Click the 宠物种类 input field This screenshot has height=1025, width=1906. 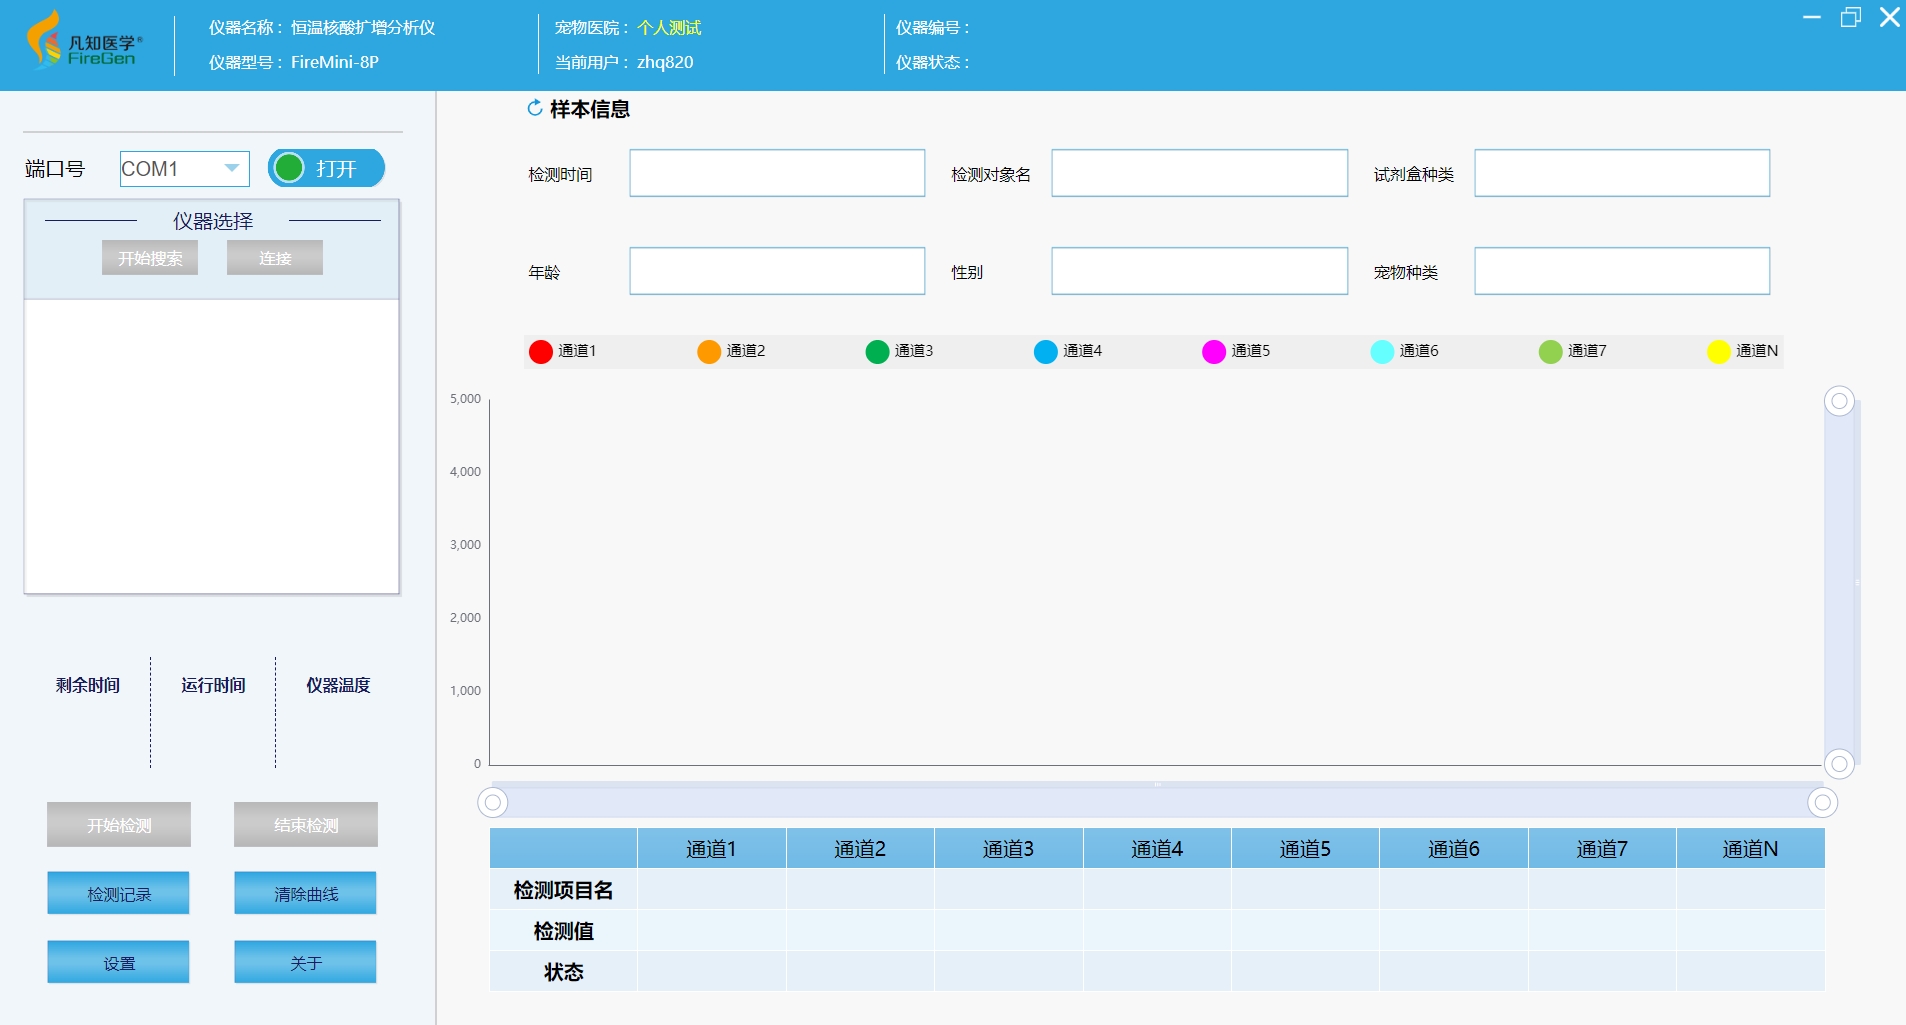click(1622, 271)
